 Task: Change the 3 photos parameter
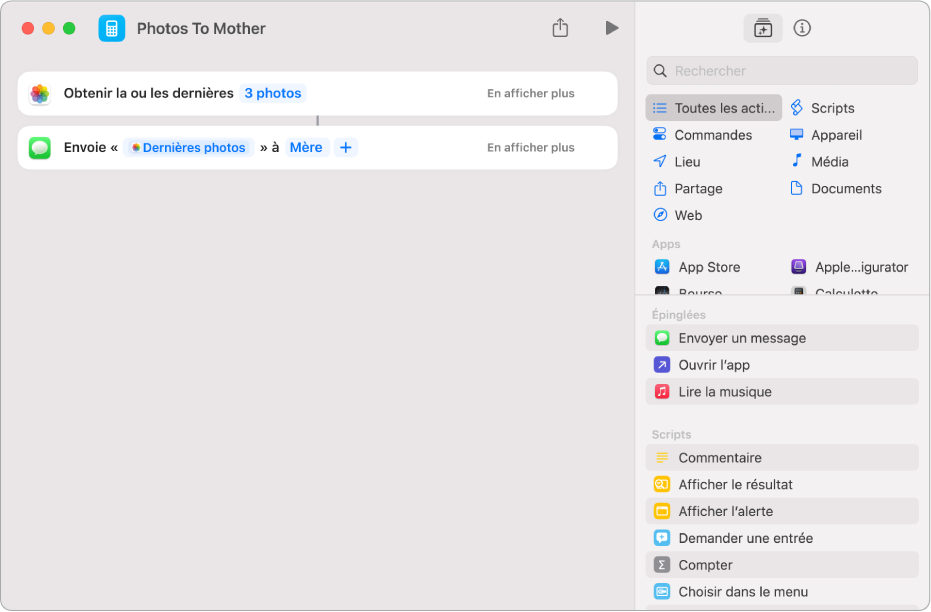273,93
